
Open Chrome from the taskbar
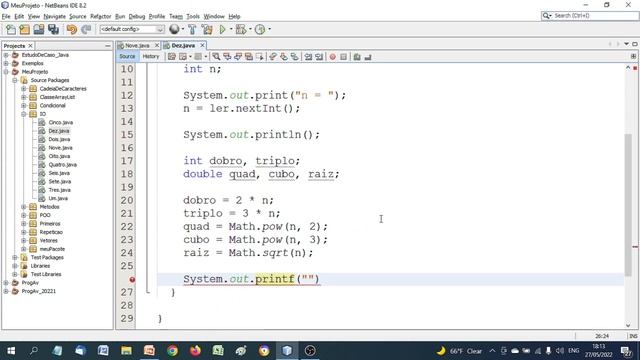[x=172, y=351]
